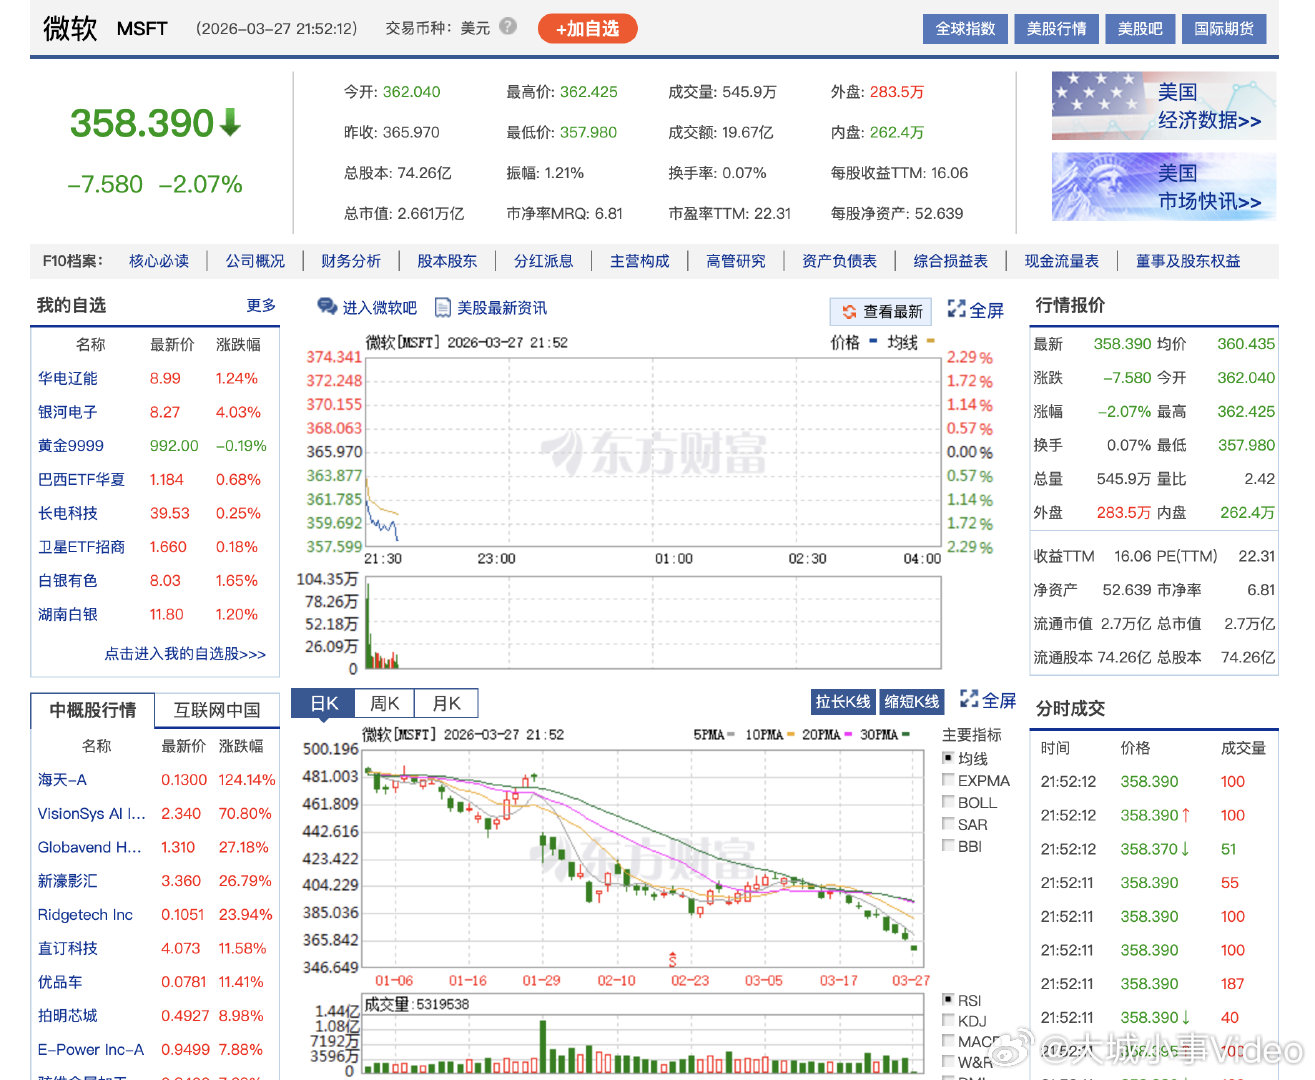Click the 进入微软吧 speech bubble icon

[x=324, y=307]
